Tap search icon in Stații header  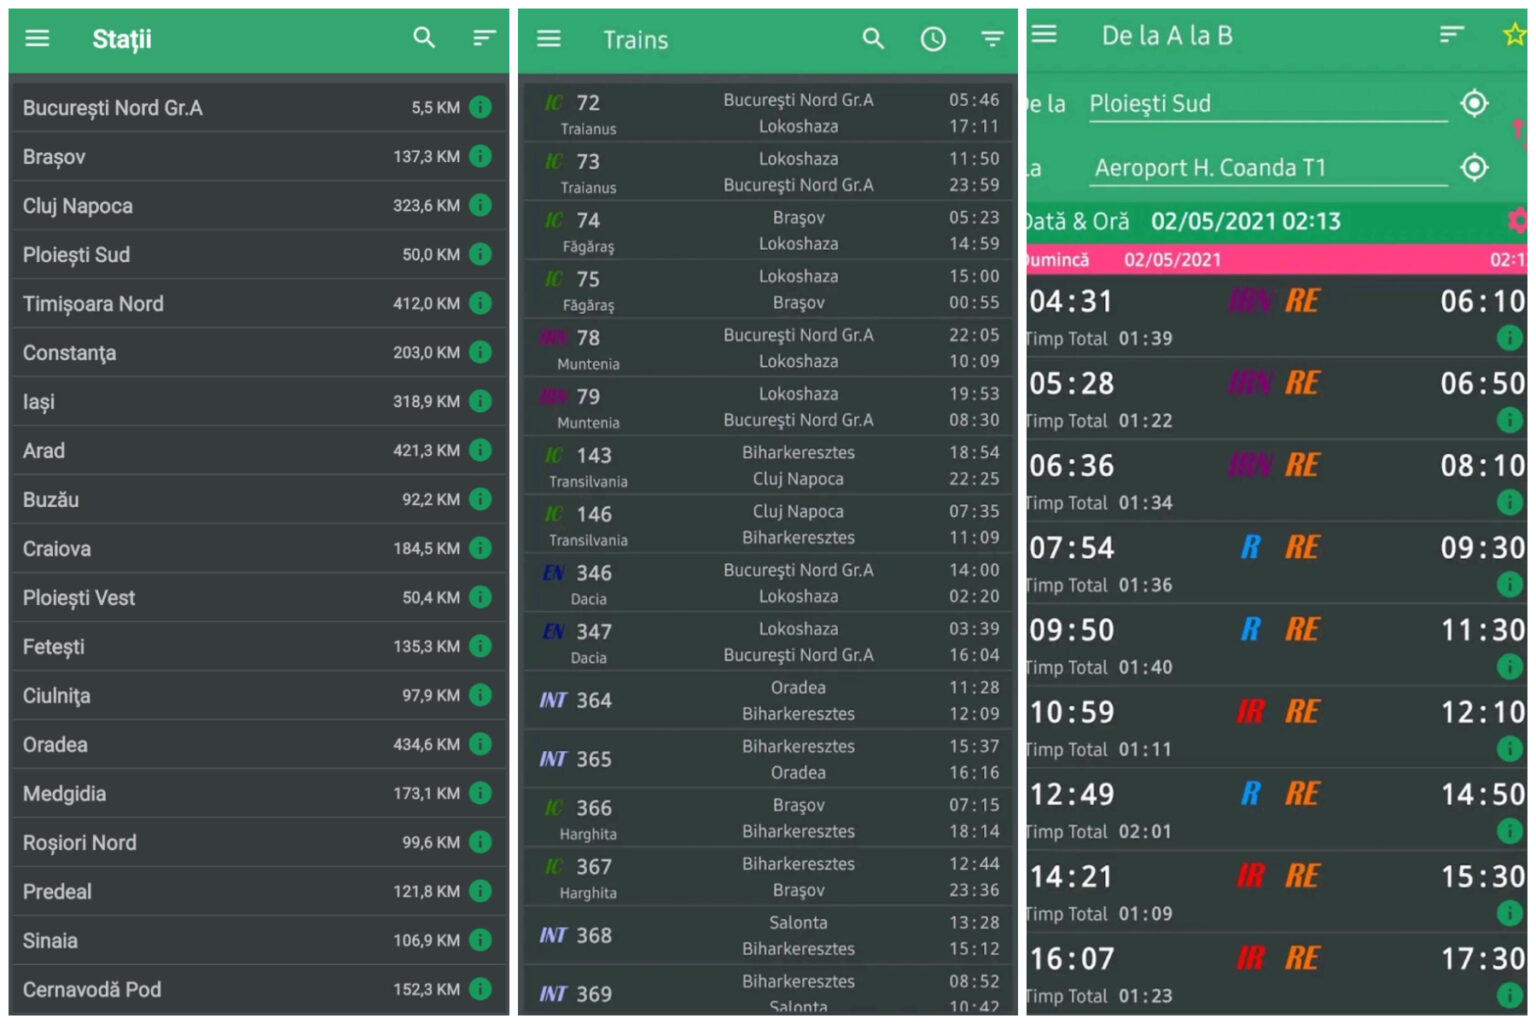point(424,38)
